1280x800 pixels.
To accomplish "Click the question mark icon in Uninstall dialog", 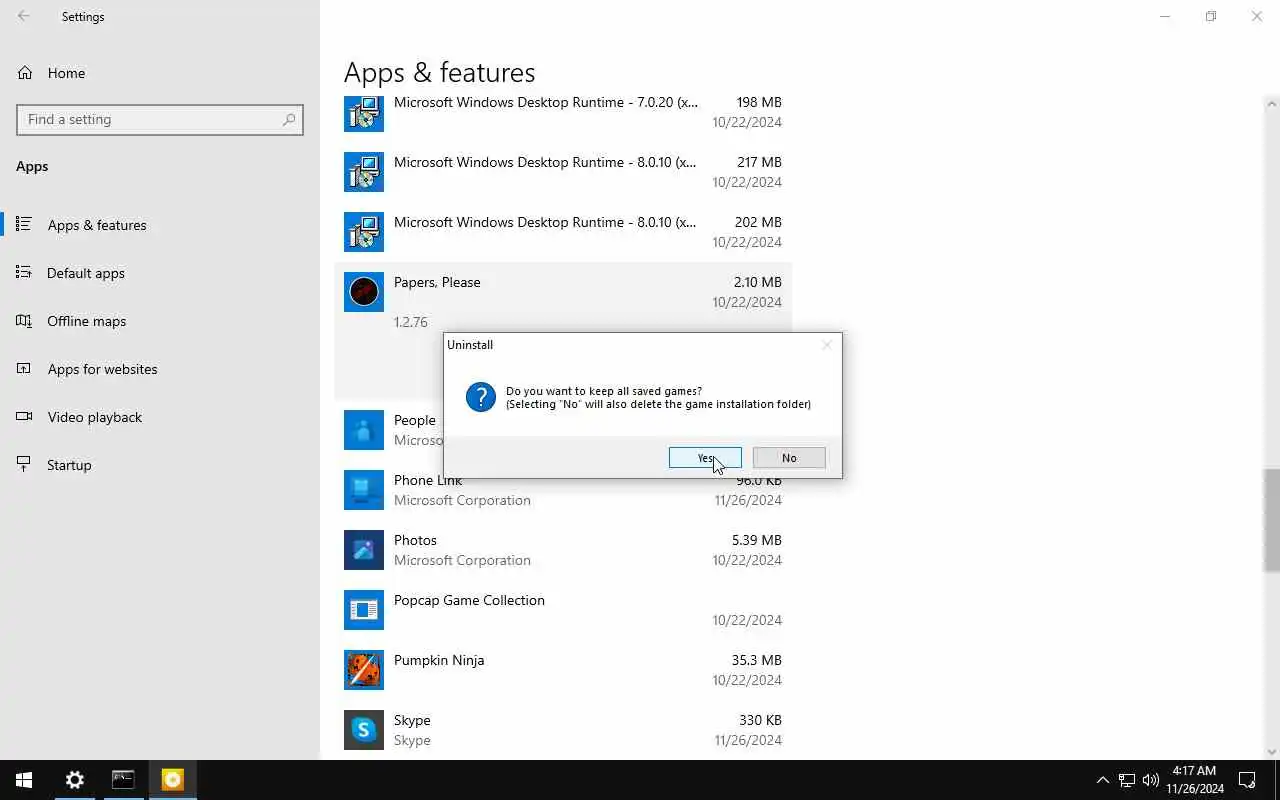I will [x=481, y=397].
